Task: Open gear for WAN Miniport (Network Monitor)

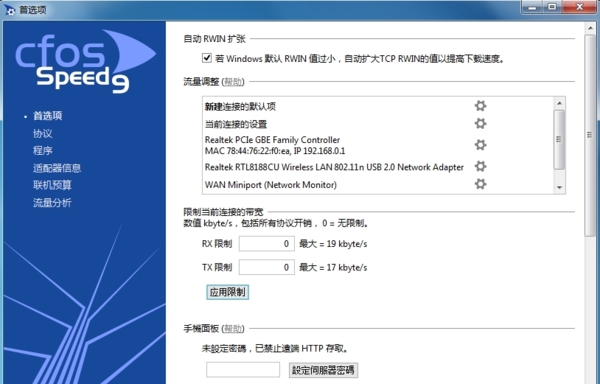Action: pyautogui.click(x=480, y=184)
